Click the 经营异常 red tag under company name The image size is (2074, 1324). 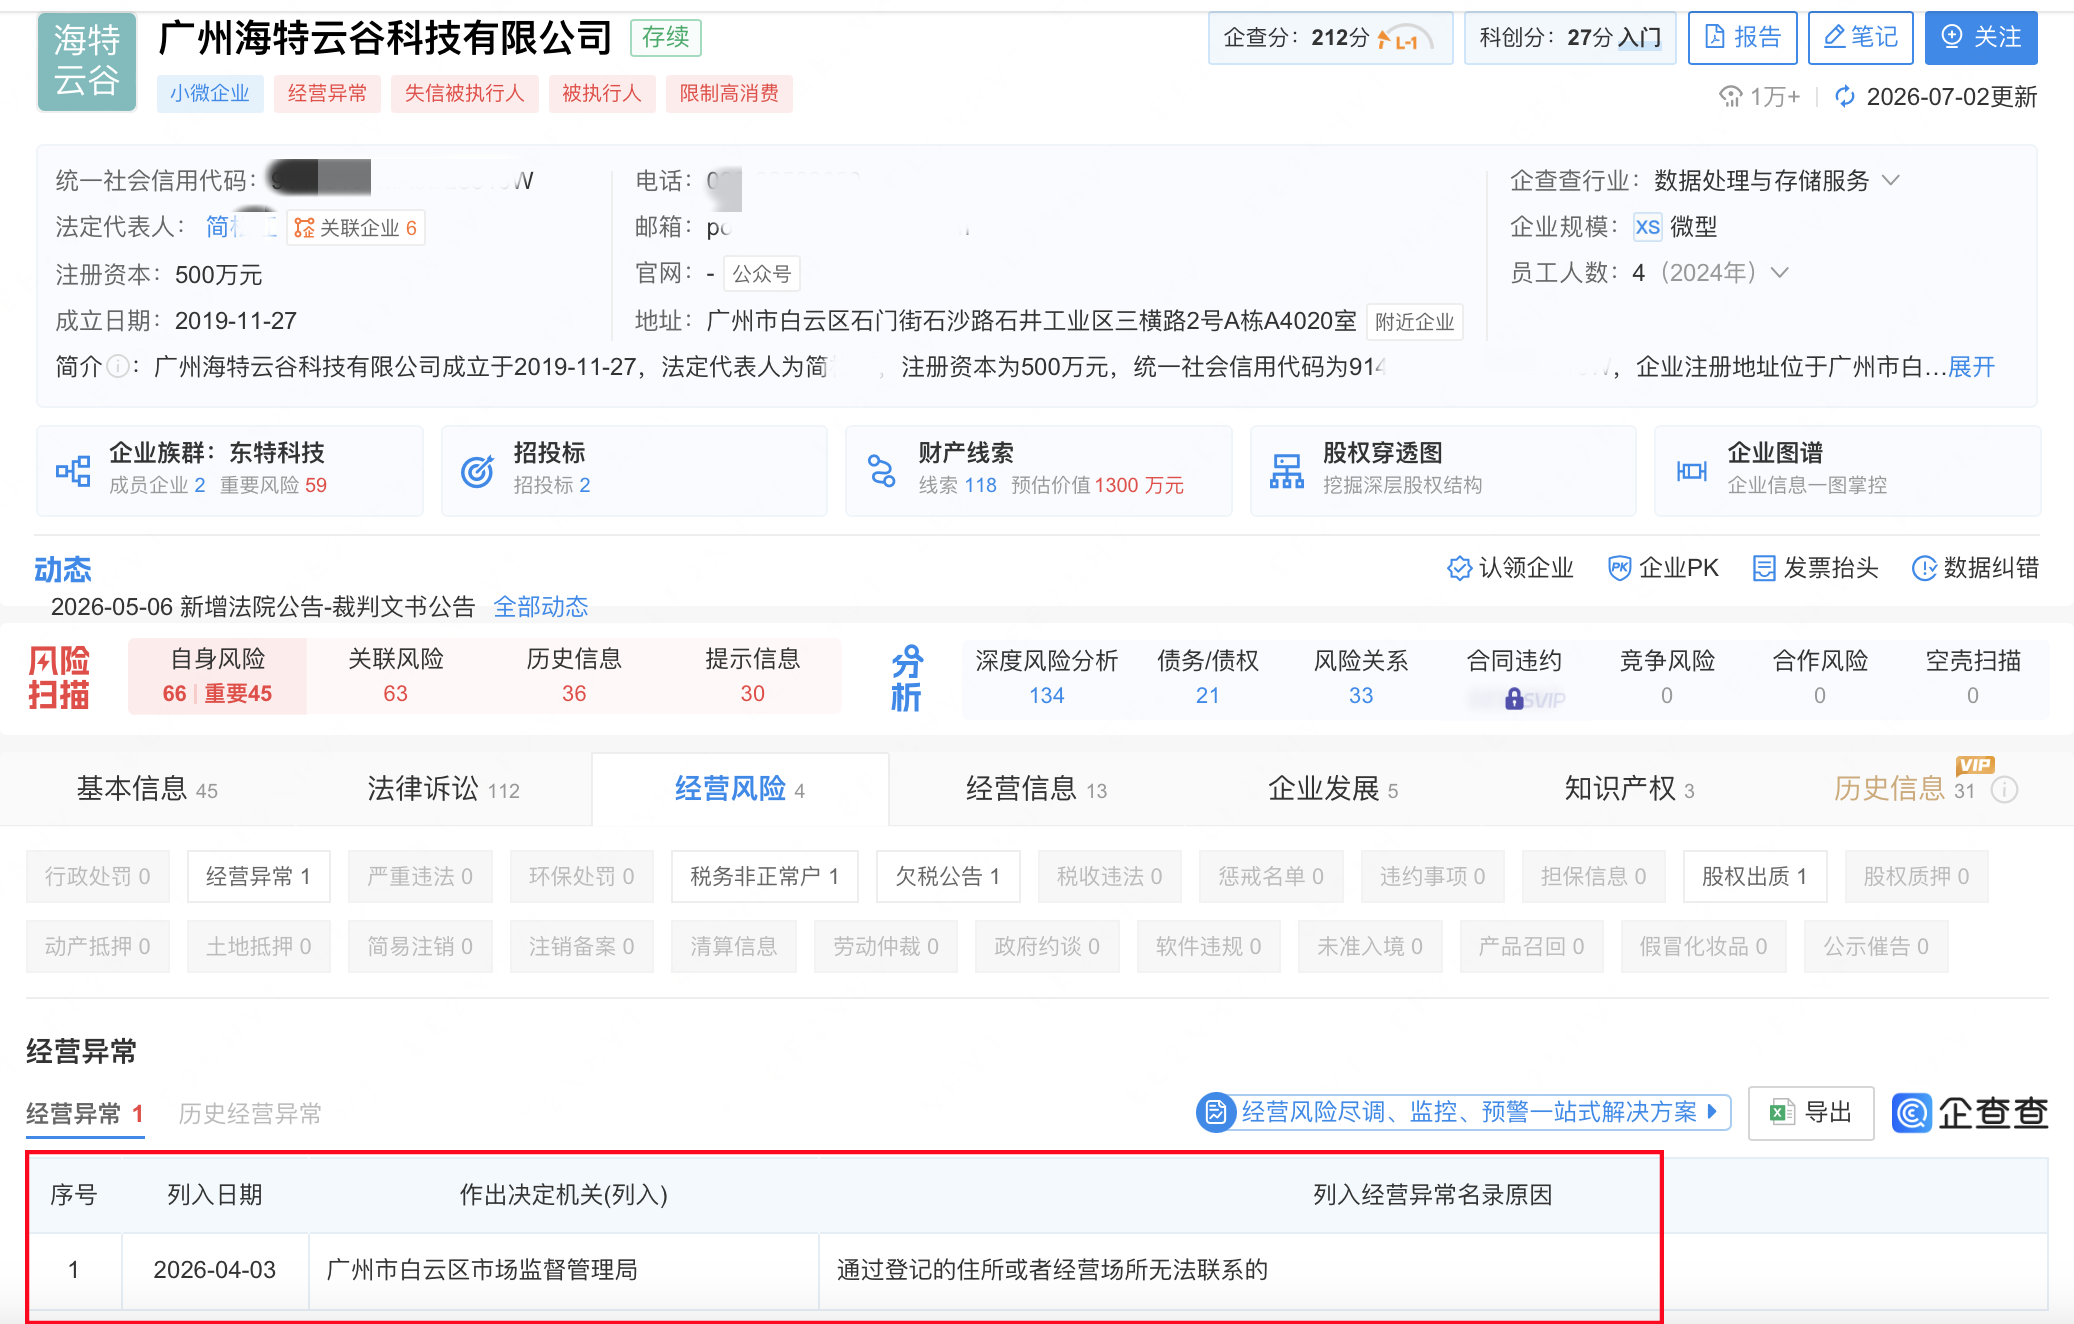[327, 93]
